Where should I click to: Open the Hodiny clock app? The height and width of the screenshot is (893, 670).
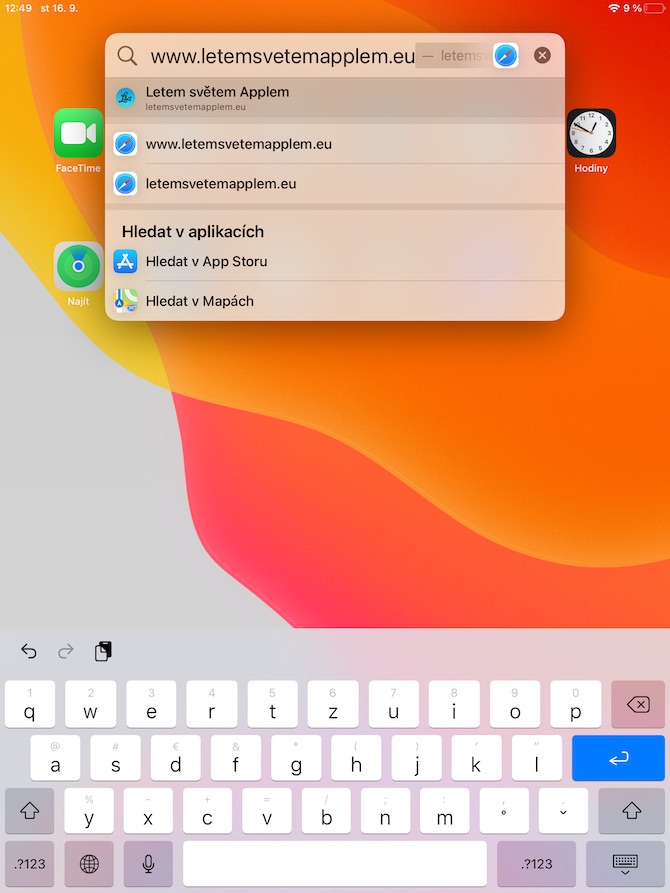(x=591, y=133)
